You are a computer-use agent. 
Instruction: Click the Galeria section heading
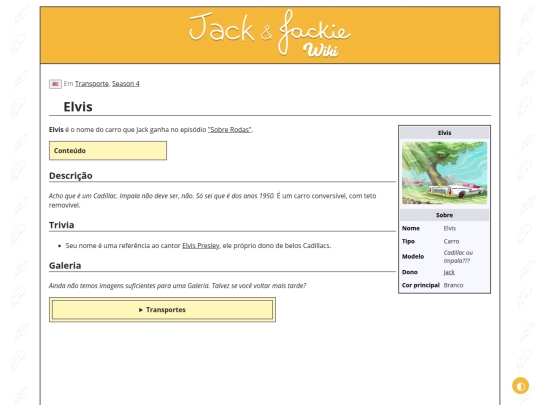click(65, 266)
